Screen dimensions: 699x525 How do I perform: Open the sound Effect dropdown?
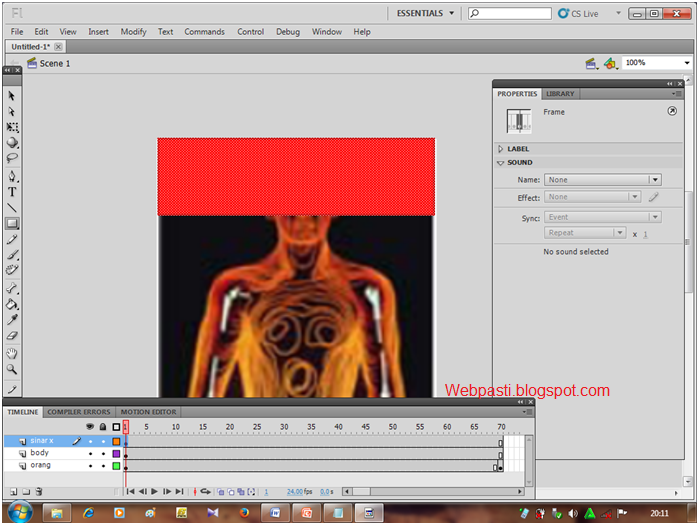coord(593,197)
